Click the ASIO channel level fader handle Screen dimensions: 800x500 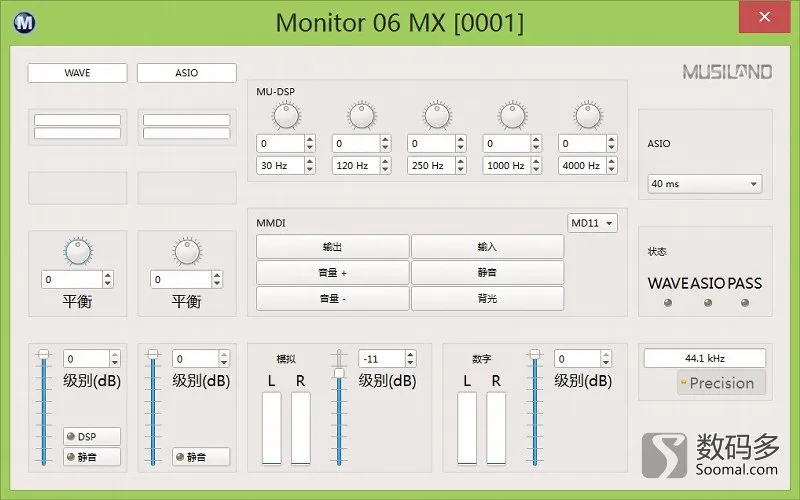[153, 354]
